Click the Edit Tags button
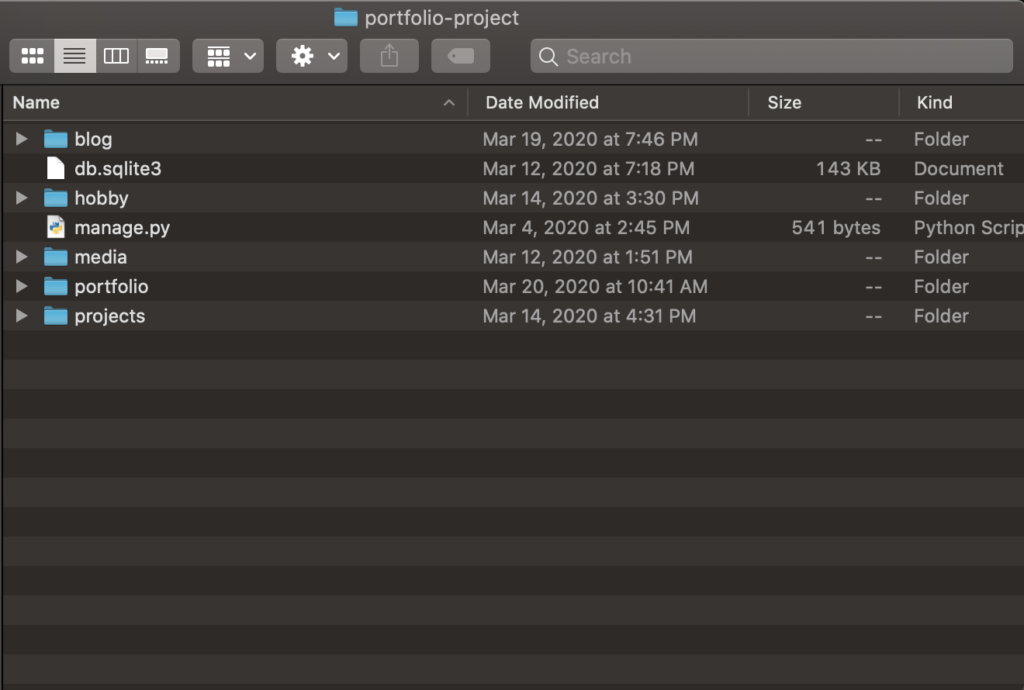The width and height of the screenshot is (1024, 690). pos(460,56)
